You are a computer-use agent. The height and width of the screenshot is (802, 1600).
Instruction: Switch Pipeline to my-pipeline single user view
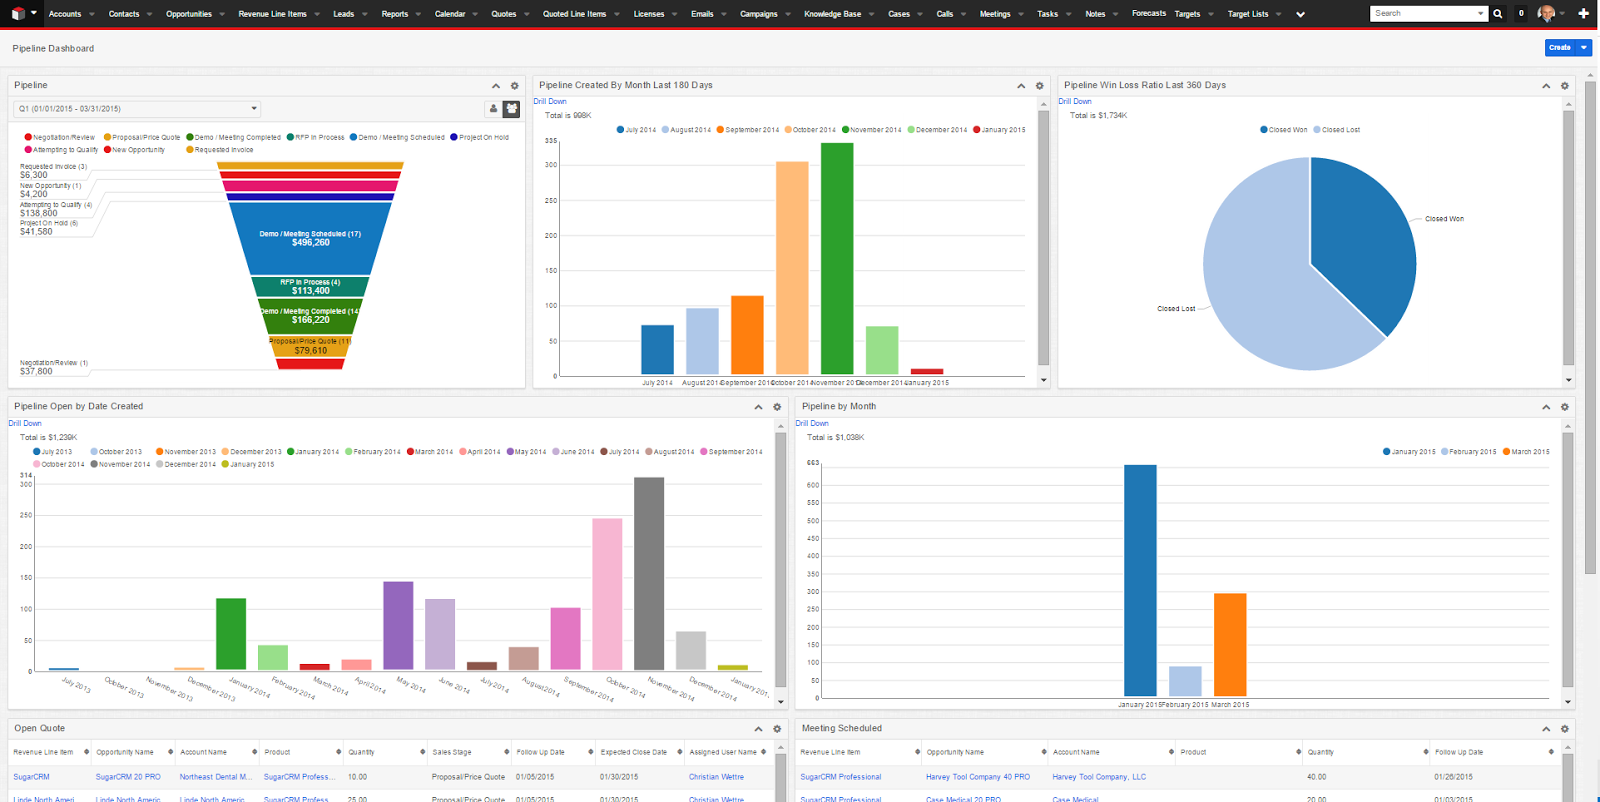click(x=493, y=108)
